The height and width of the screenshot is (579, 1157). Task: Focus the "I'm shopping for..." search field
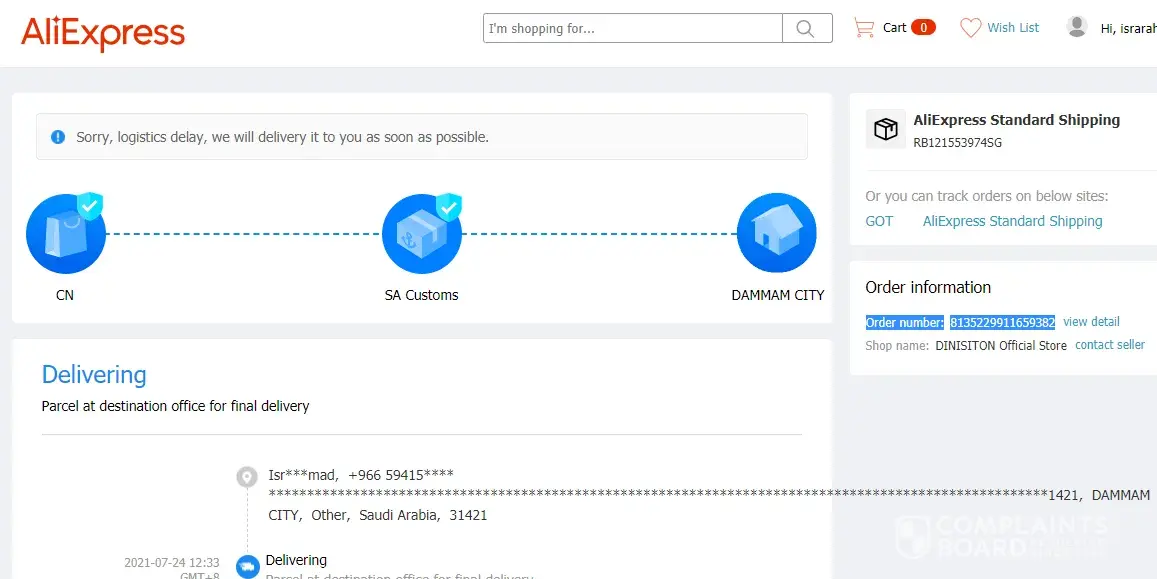632,28
